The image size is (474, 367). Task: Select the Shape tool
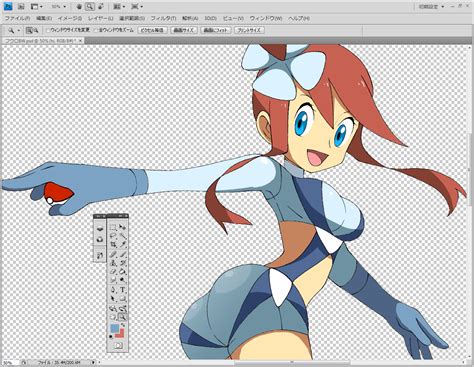coord(123,298)
